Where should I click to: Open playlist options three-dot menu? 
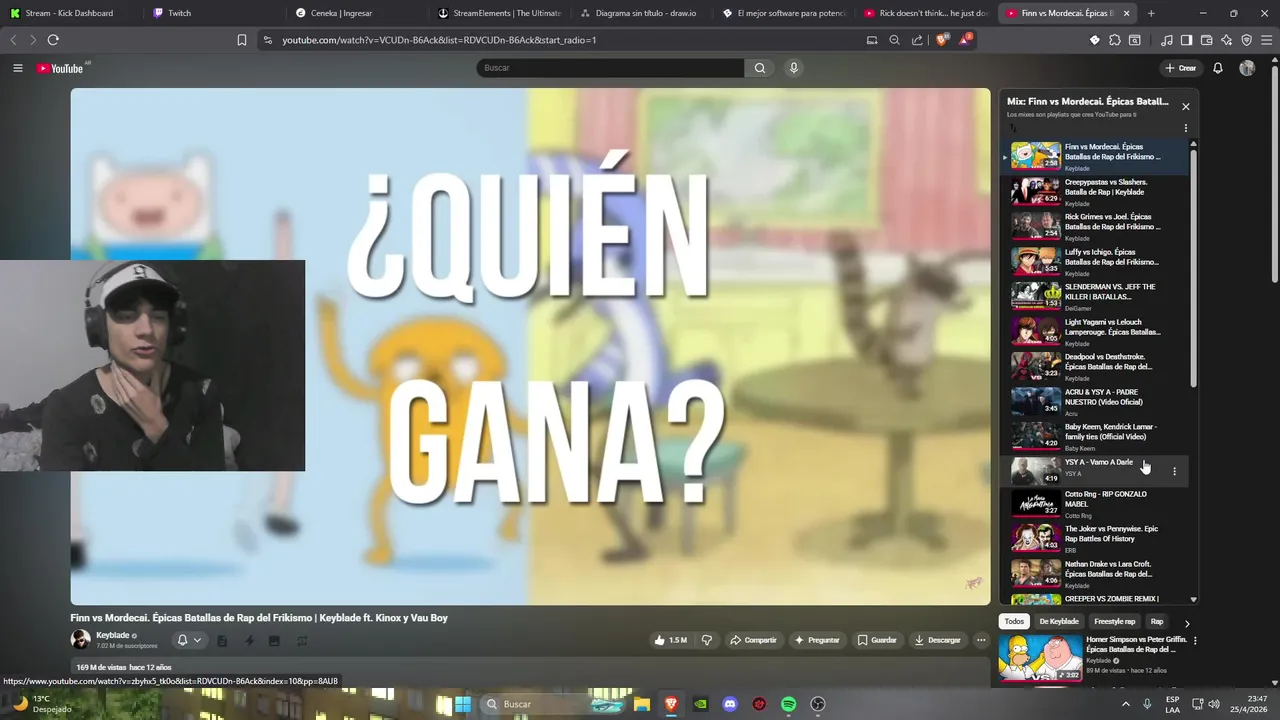(x=1186, y=128)
